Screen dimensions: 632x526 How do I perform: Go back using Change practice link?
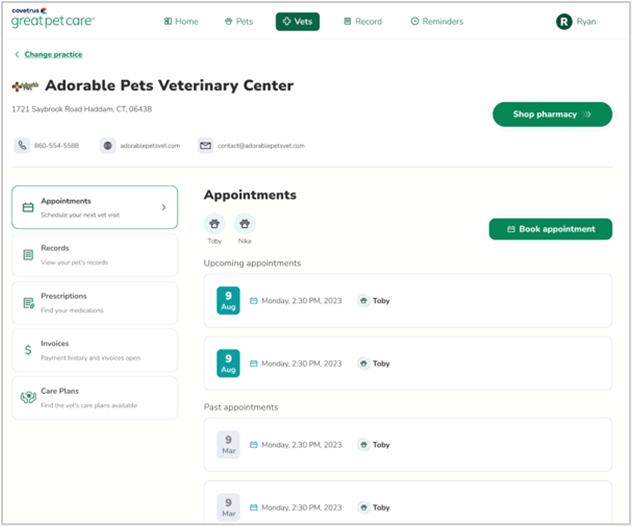[x=52, y=54]
